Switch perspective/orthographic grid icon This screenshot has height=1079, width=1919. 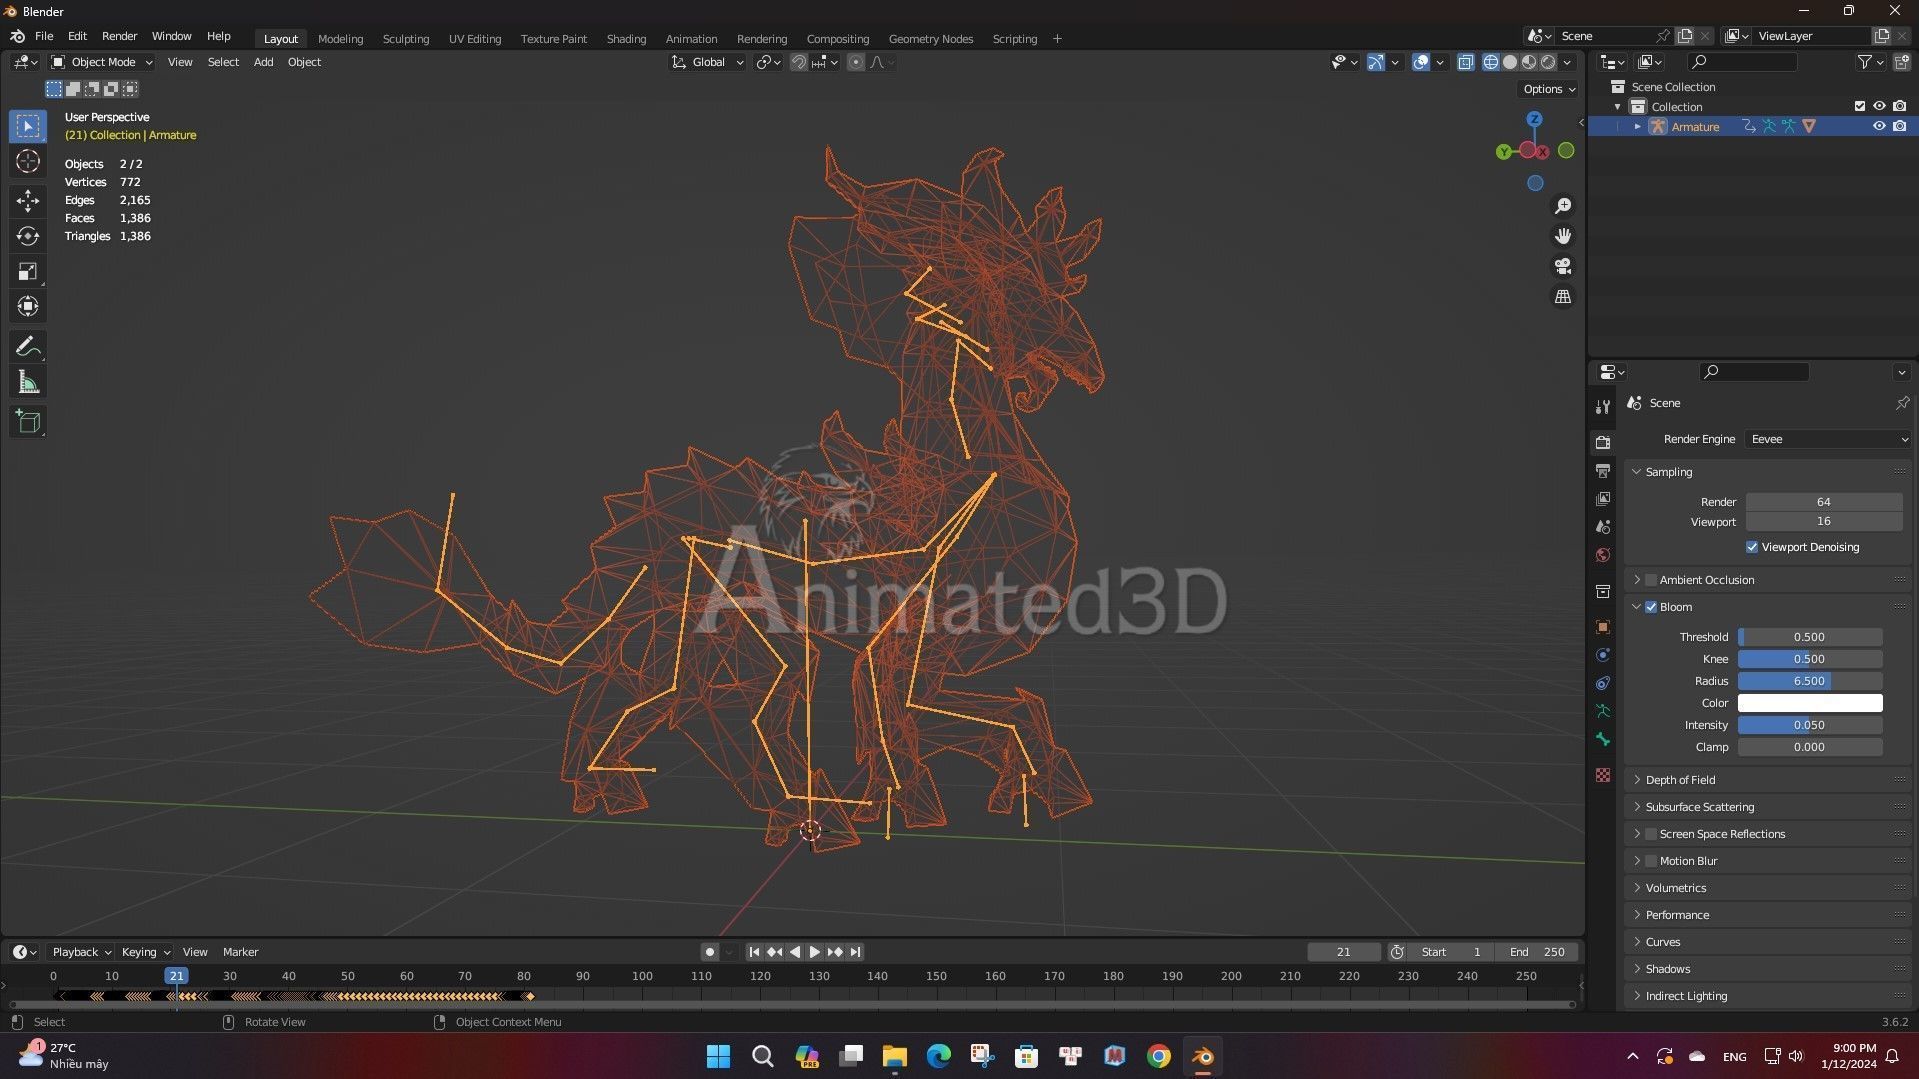click(x=1563, y=297)
